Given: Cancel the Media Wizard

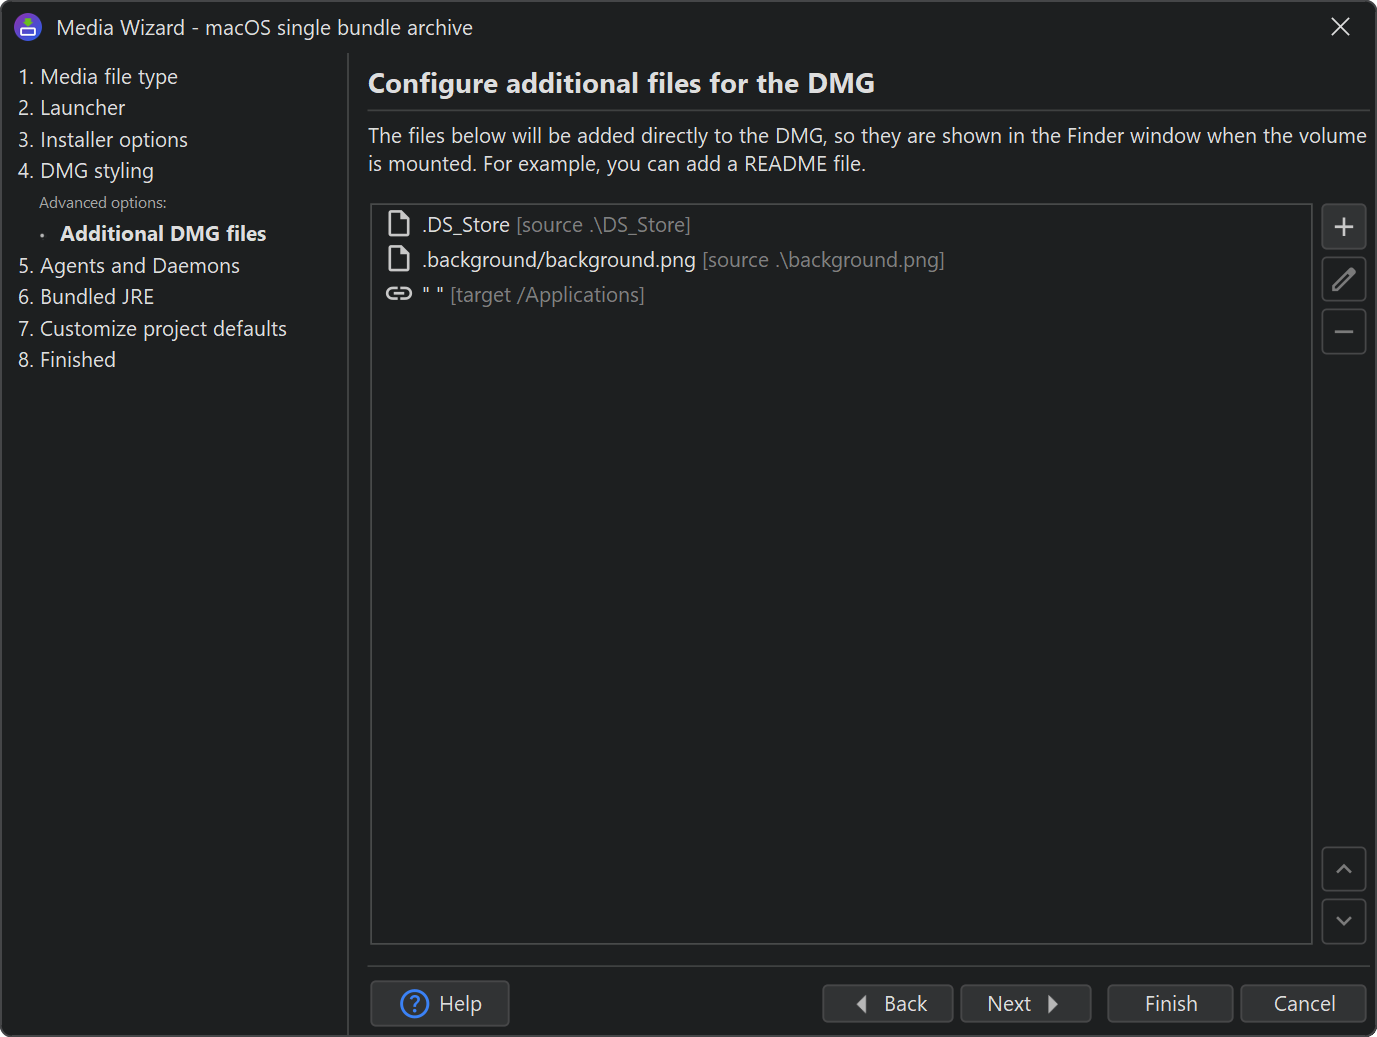Looking at the screenshot, I should [1303, 1003].
